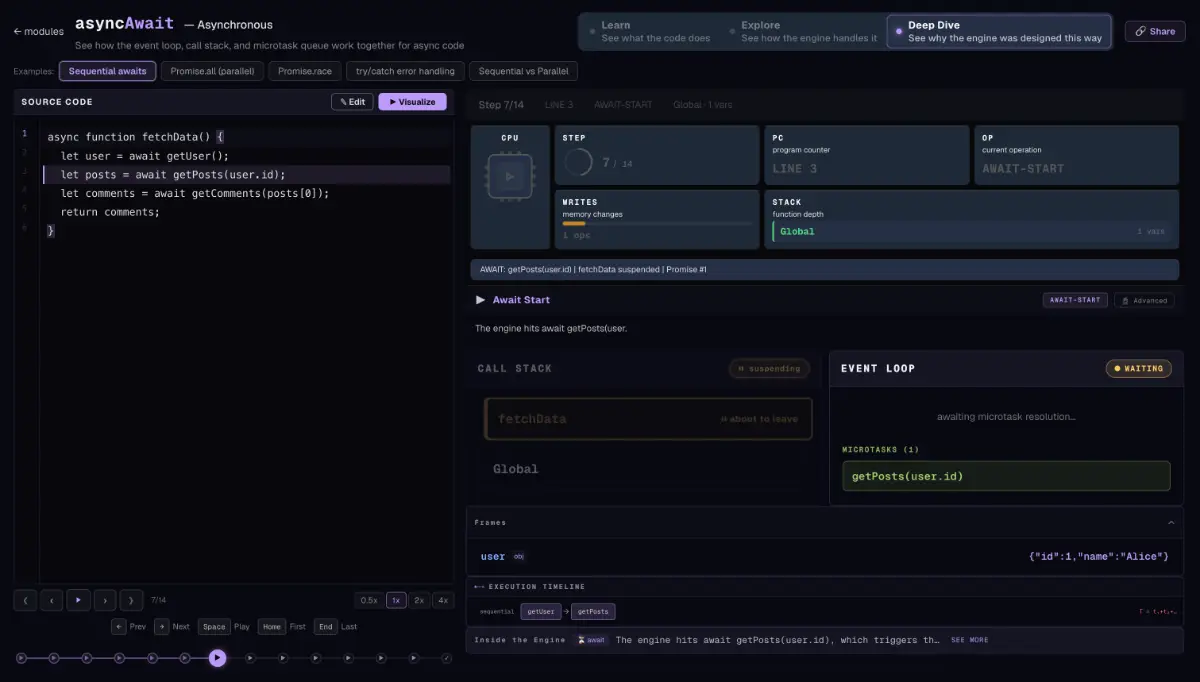
Task: Click the getUser timeline chip
Action: [x=539, y=611]
